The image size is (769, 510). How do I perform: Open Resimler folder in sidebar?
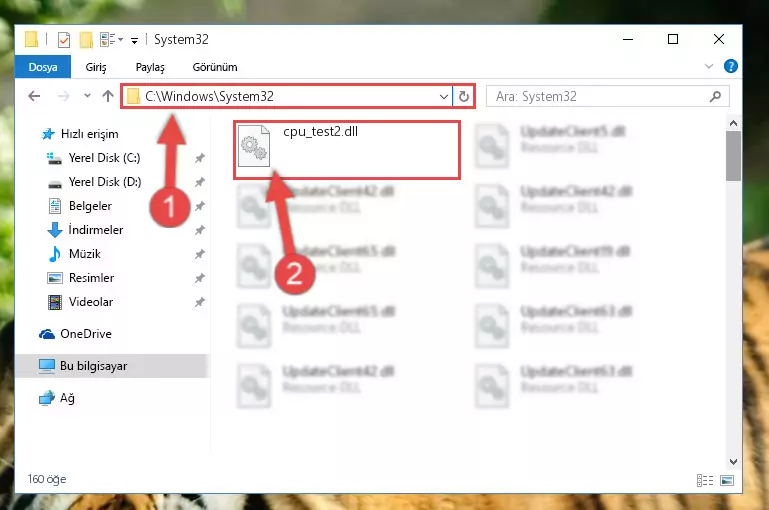pos(81,278)
